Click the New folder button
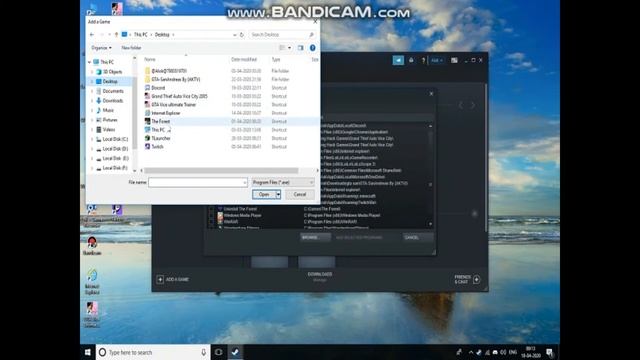640x360 pixels. point(131,48)
